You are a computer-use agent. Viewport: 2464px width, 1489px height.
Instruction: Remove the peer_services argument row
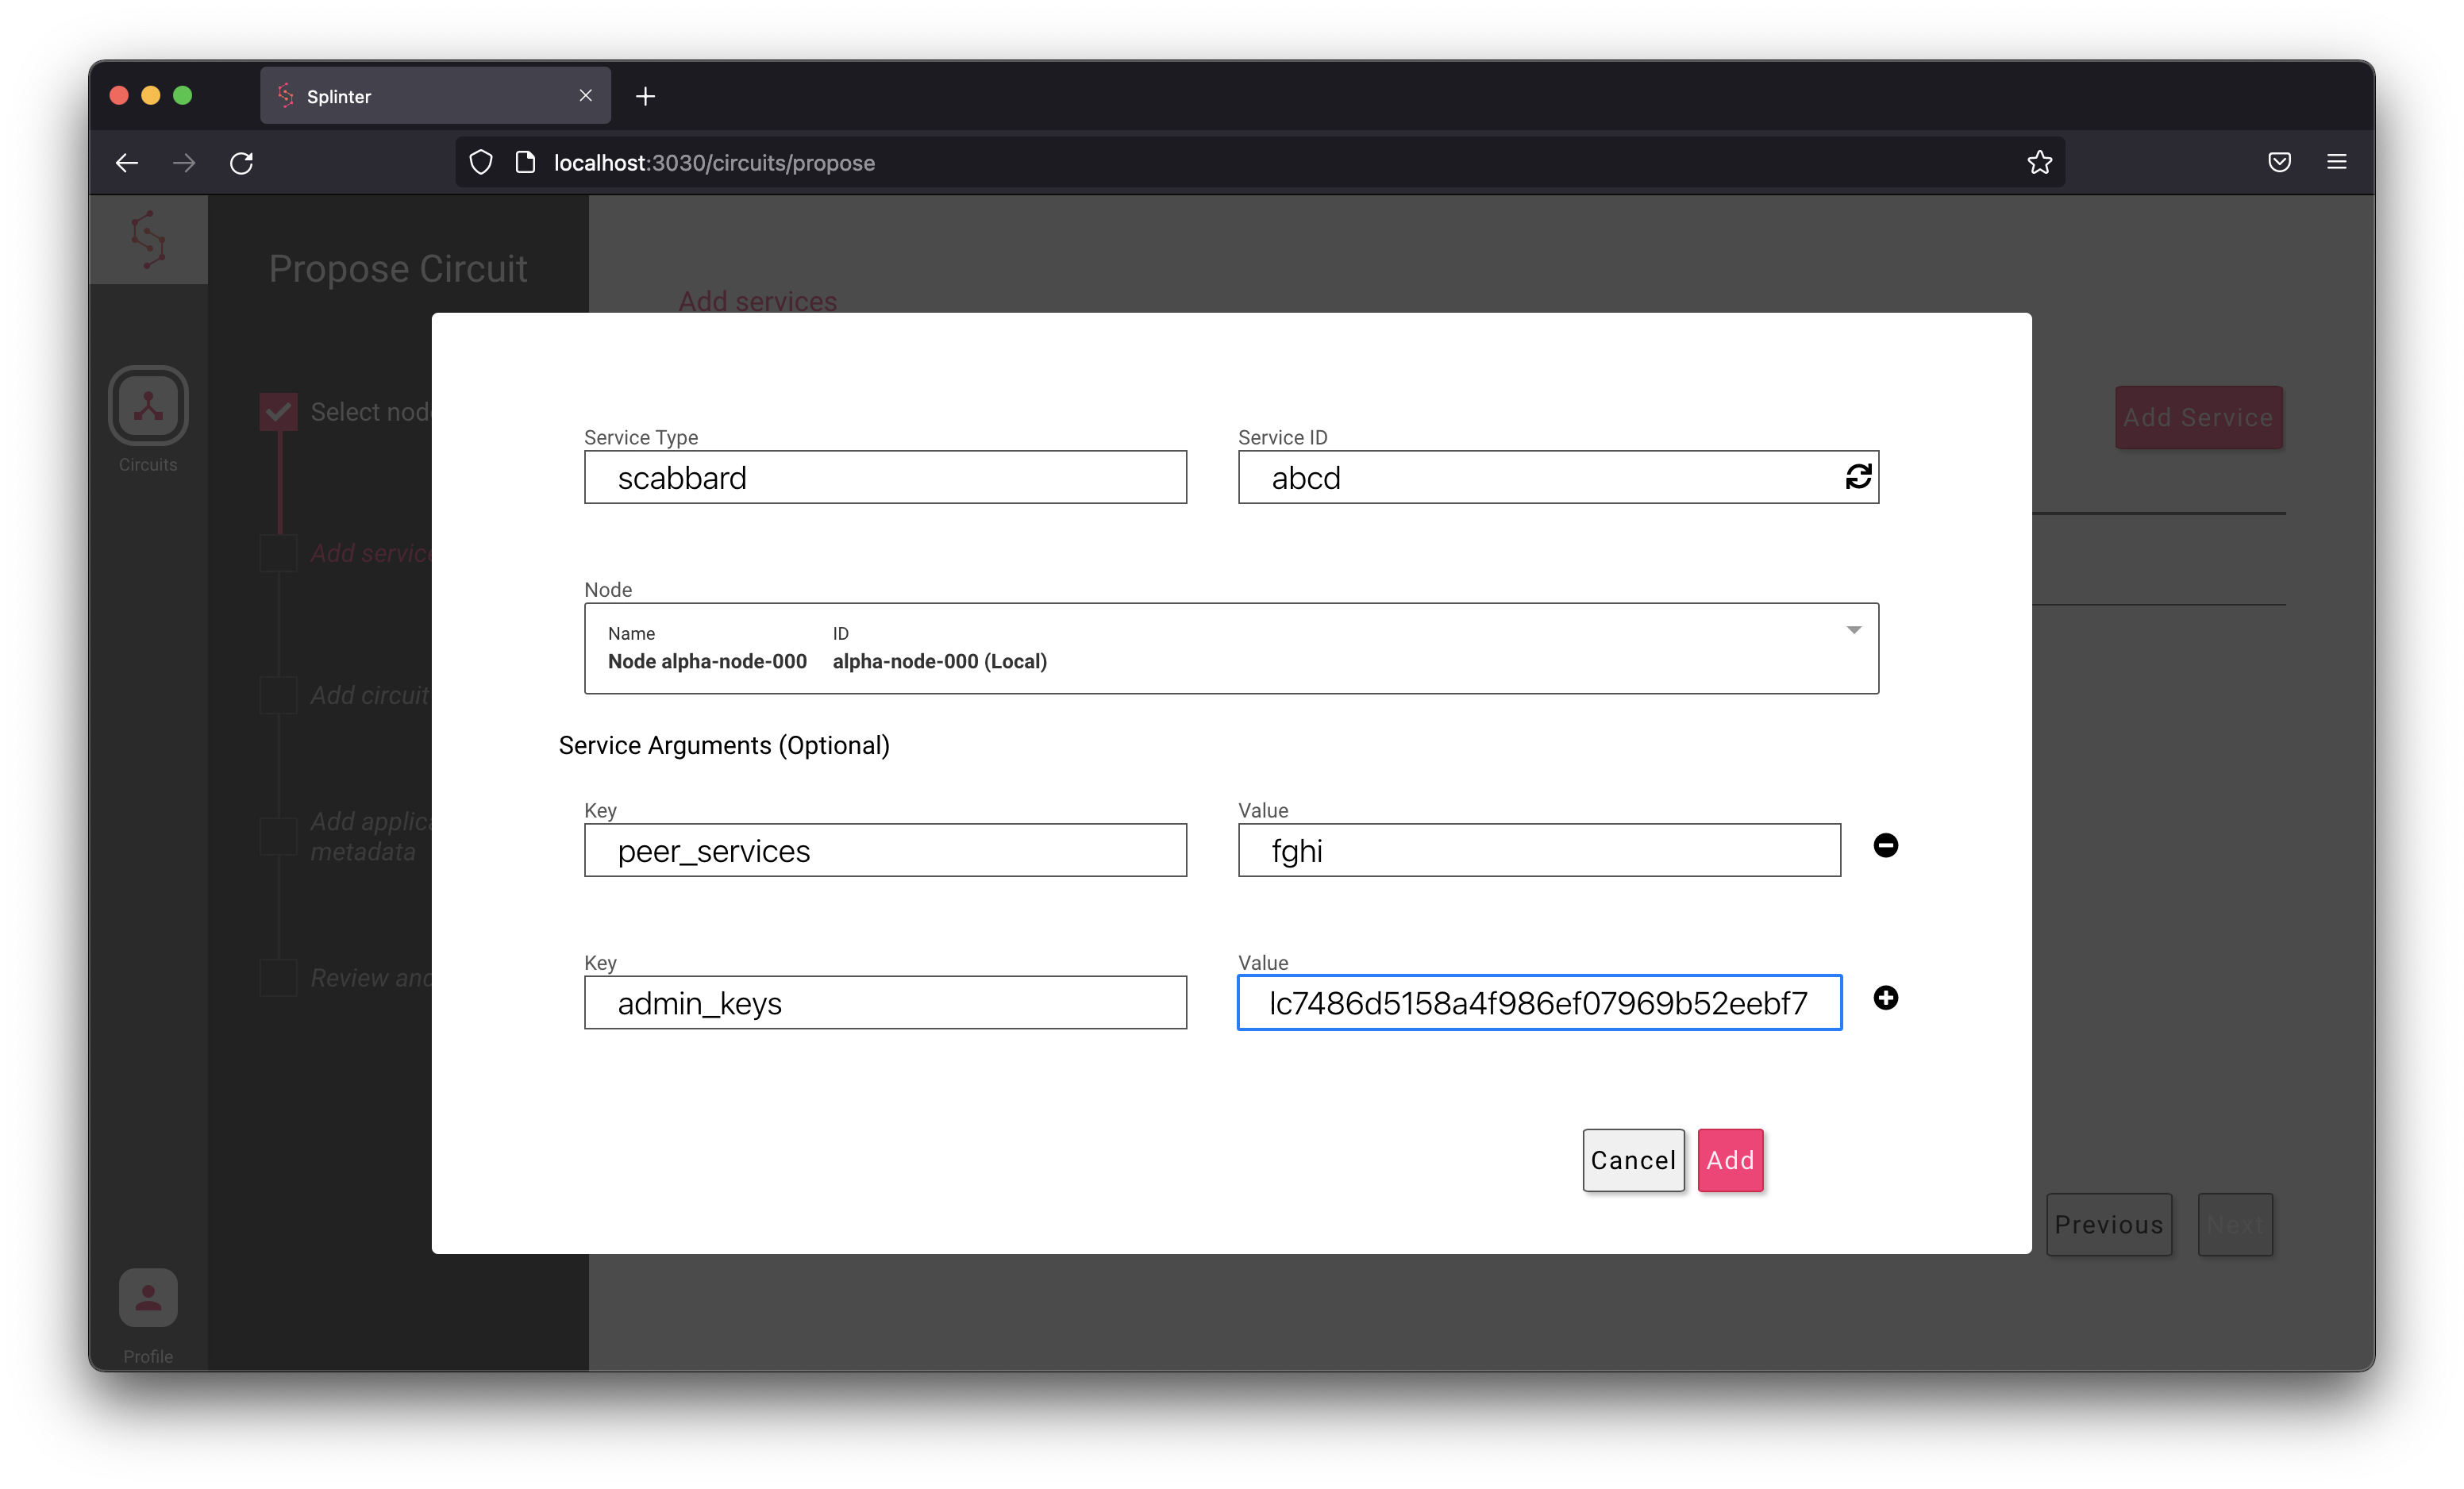1885,846
